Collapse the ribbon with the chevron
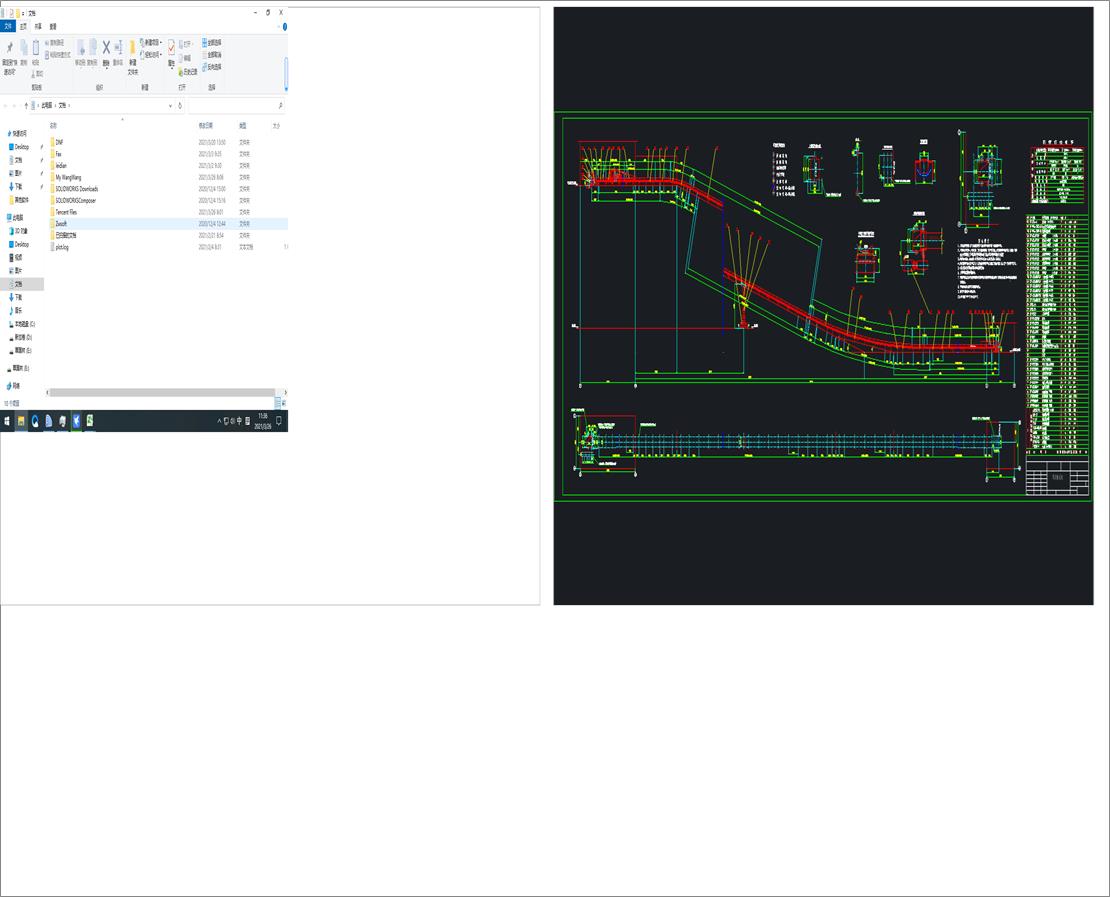 (x=278, y=27)
